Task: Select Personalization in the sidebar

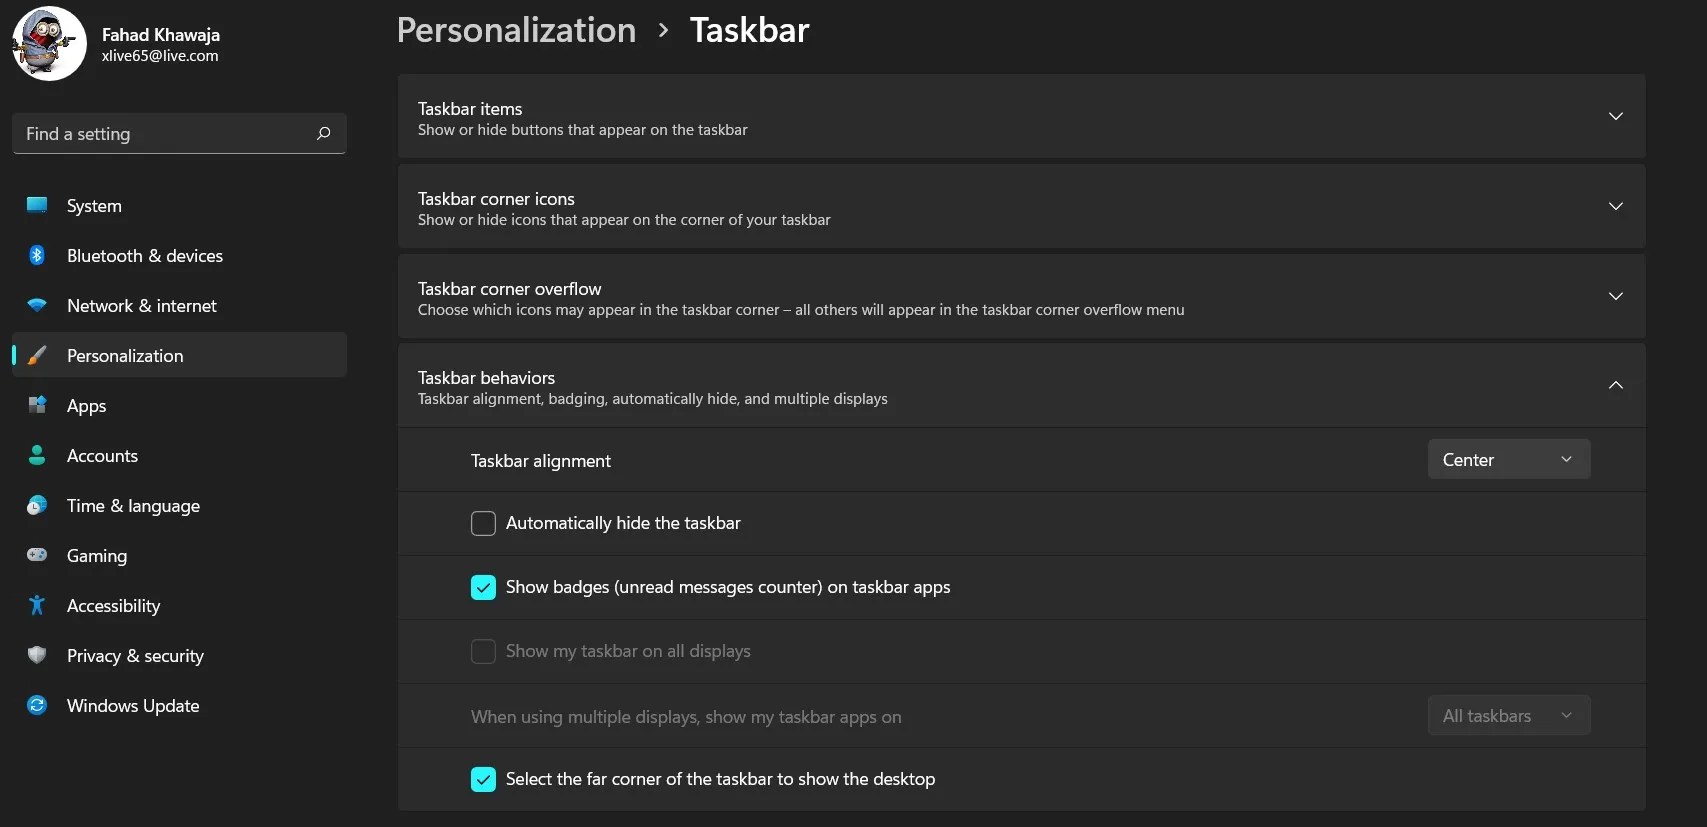Action: pyautogui.click(x=124, y=355)
